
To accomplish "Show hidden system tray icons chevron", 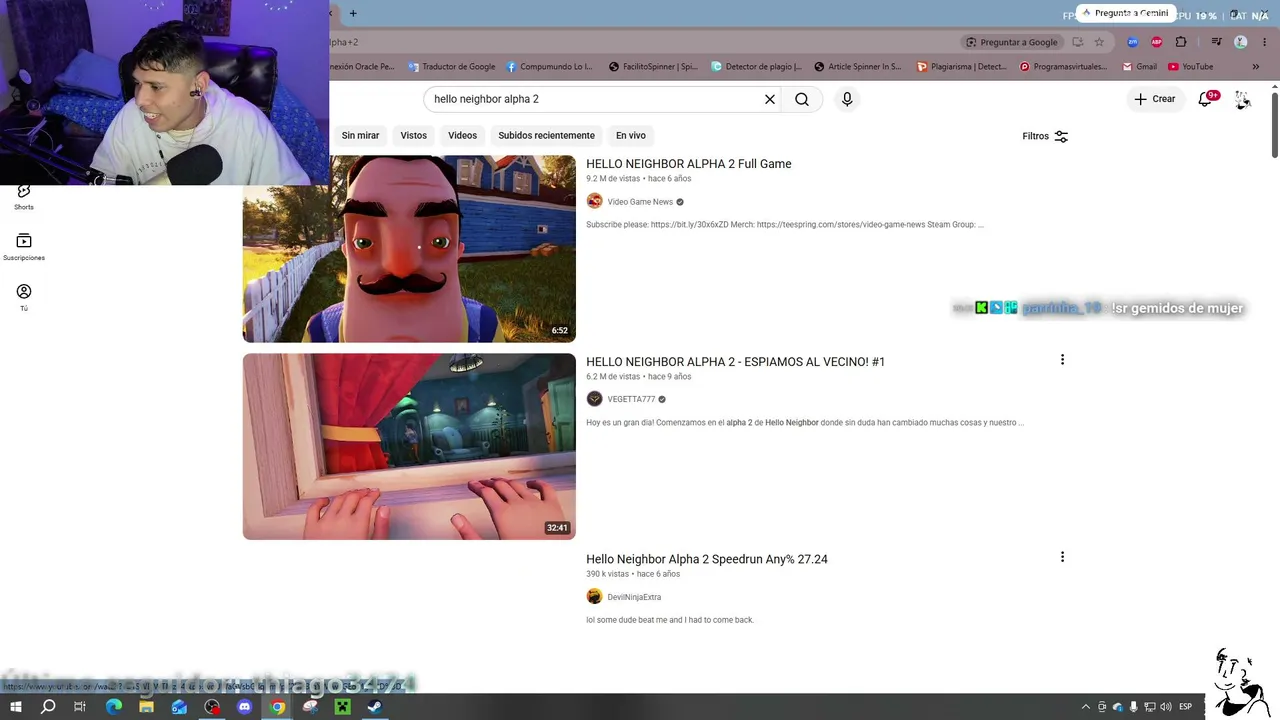I will pos(1086,707).
